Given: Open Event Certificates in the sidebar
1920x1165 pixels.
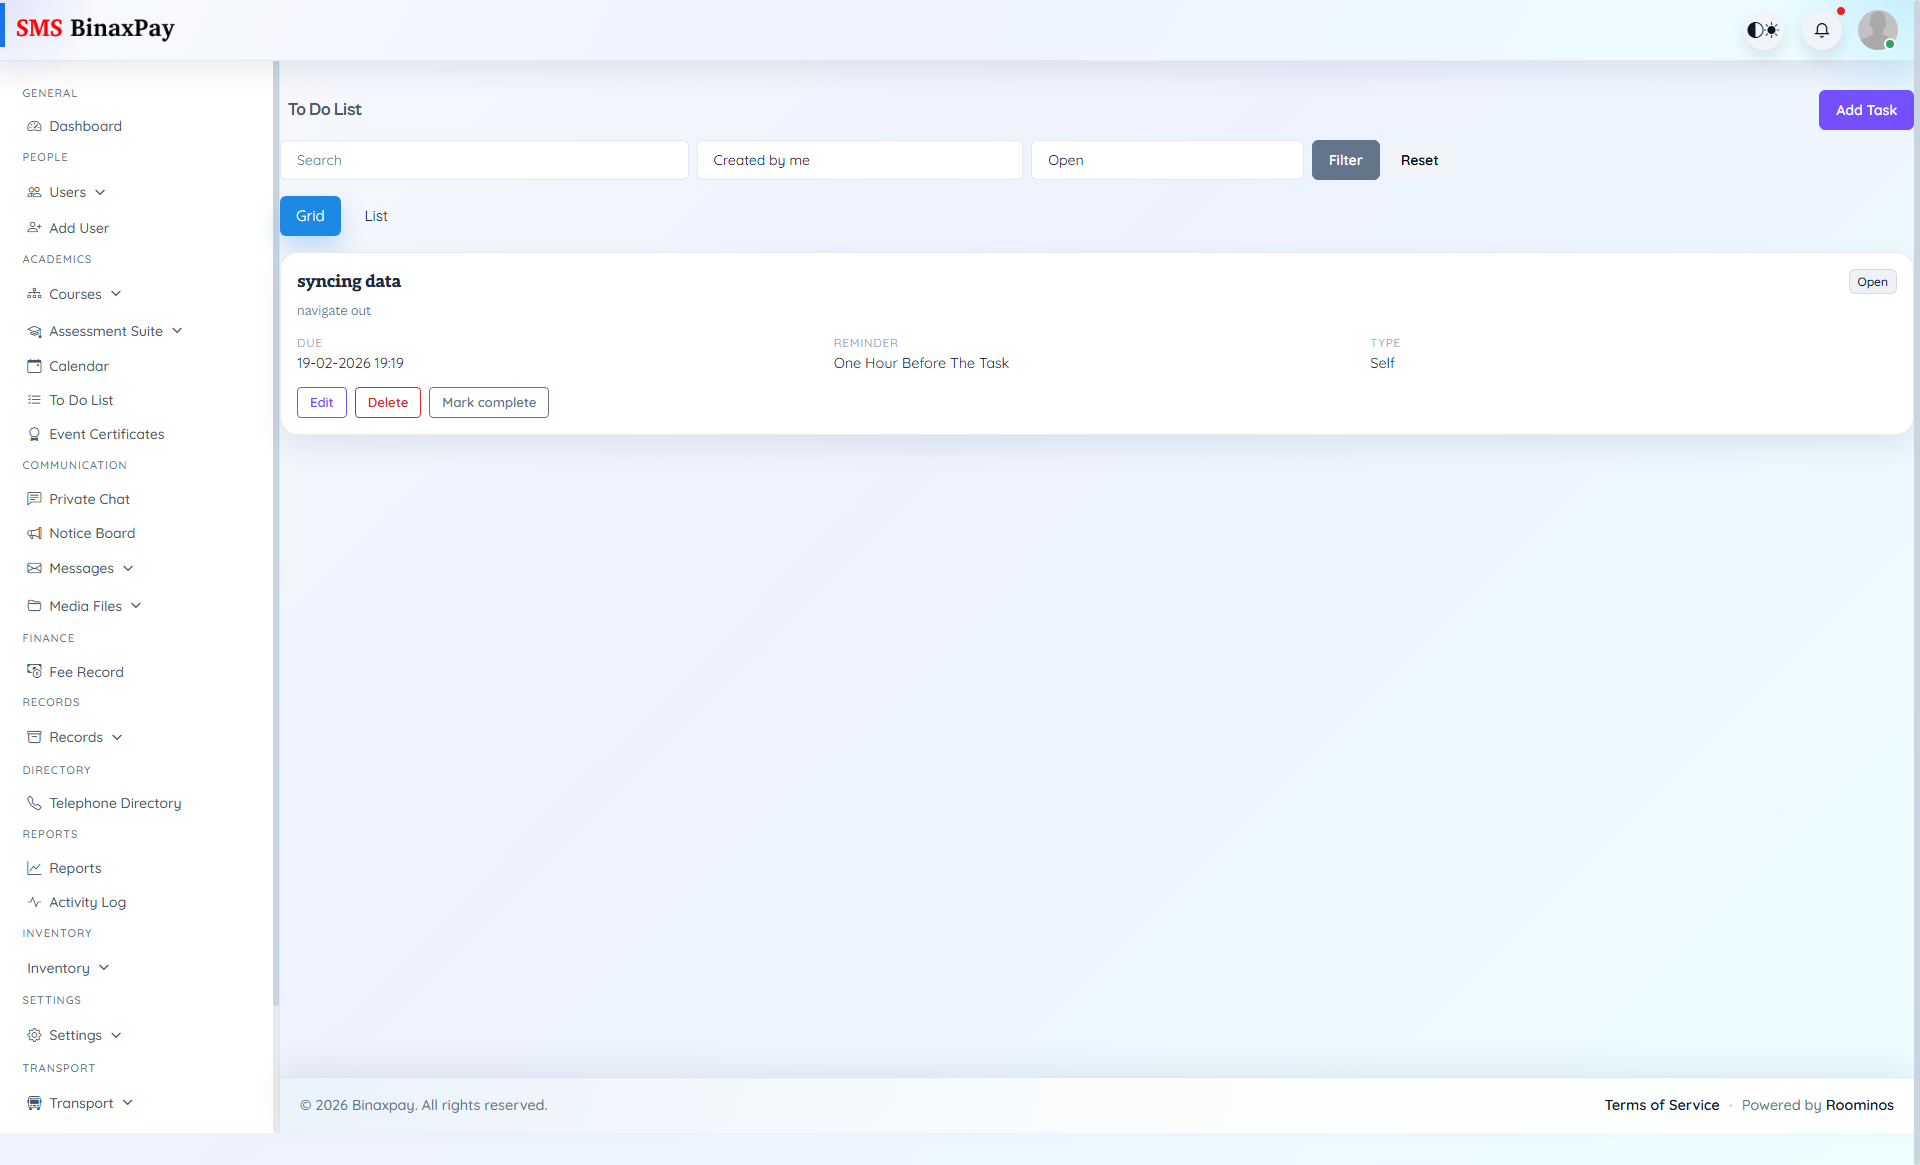Looking at the screenshot, I should pyautogui.click(x=106, y=434).
